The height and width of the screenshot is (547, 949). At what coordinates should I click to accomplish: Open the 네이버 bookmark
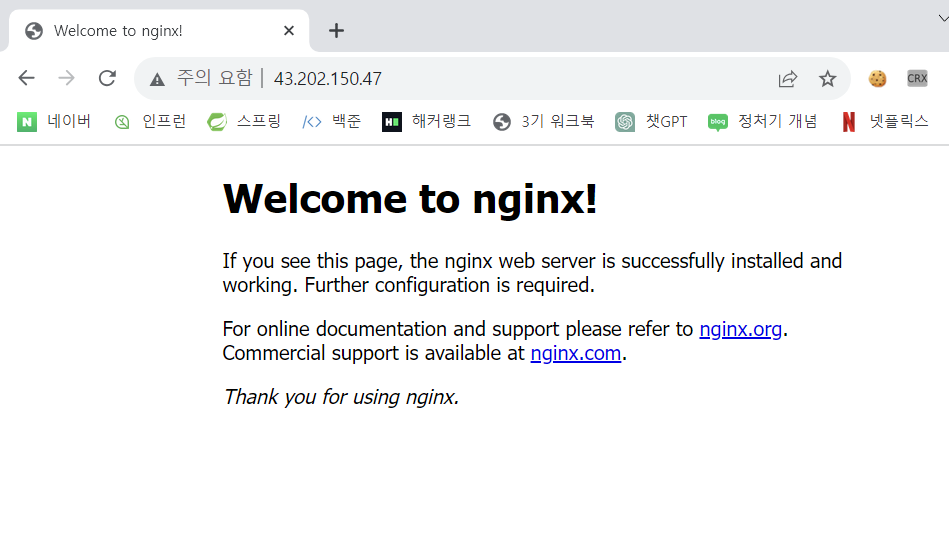pos(54,122)
